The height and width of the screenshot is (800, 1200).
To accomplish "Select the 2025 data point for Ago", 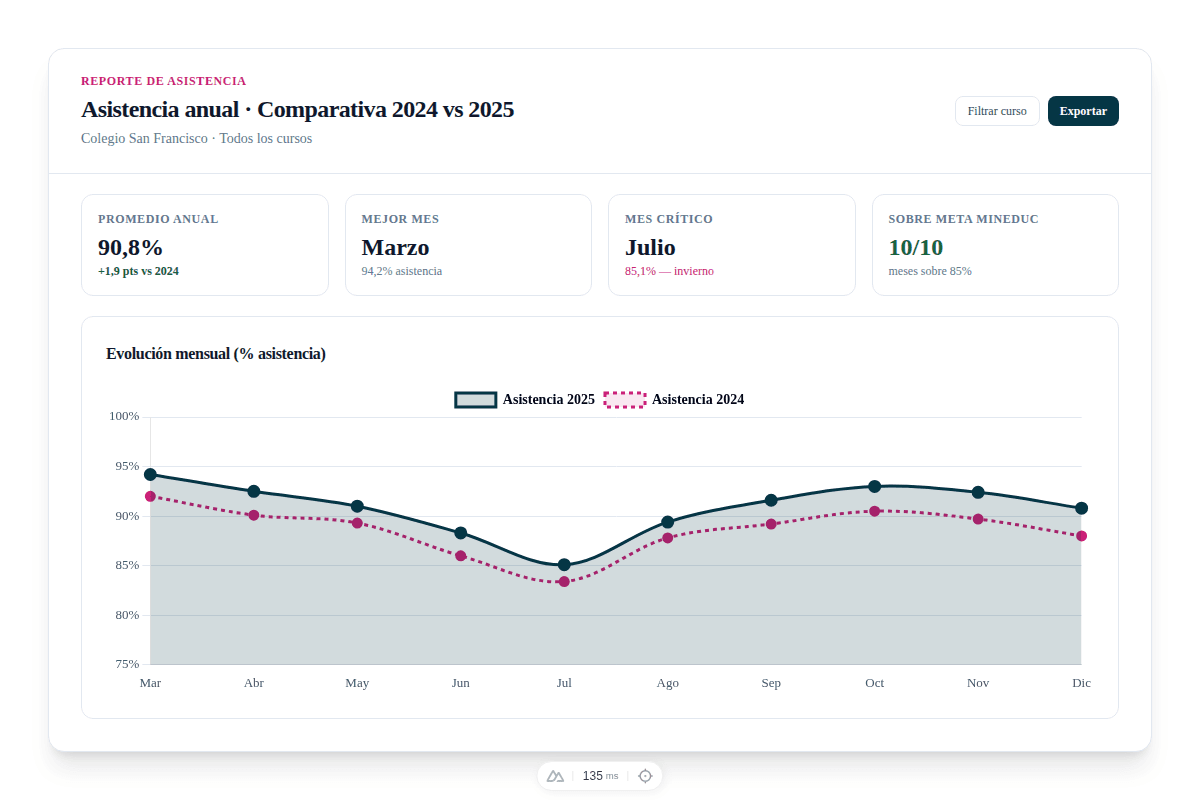I will click(668, 522).
